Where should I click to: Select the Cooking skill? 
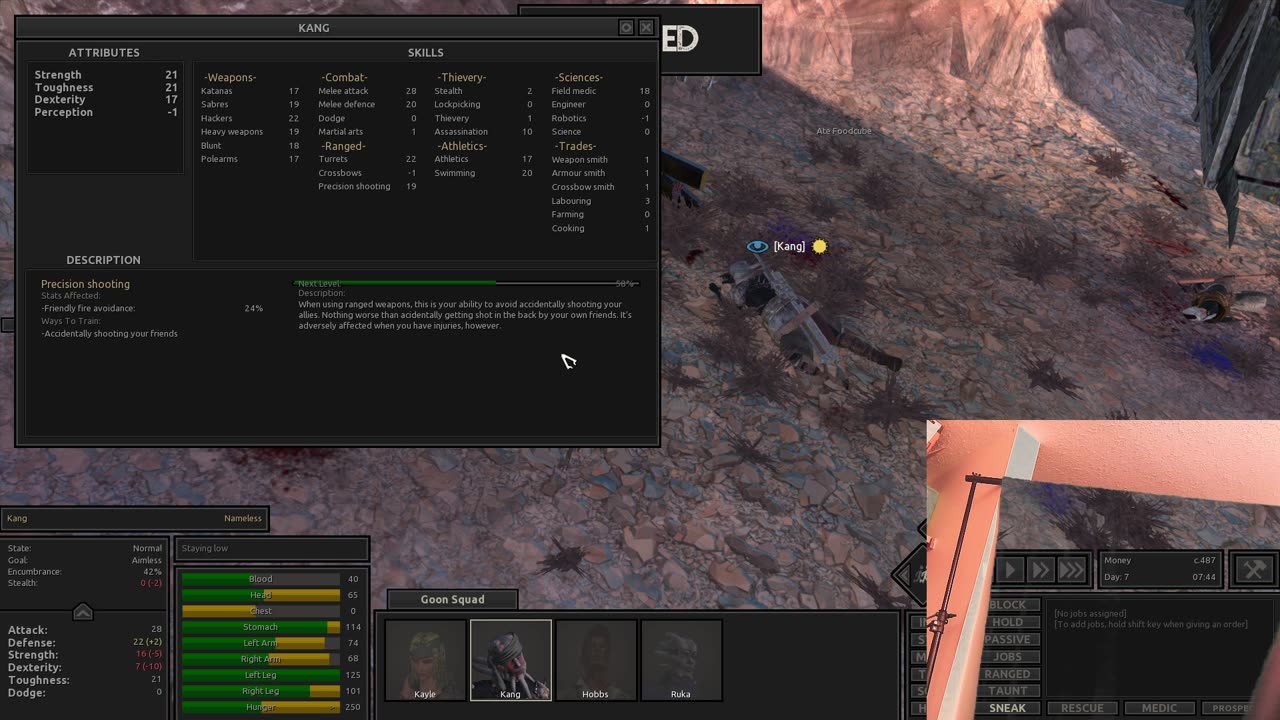[600, 228]
